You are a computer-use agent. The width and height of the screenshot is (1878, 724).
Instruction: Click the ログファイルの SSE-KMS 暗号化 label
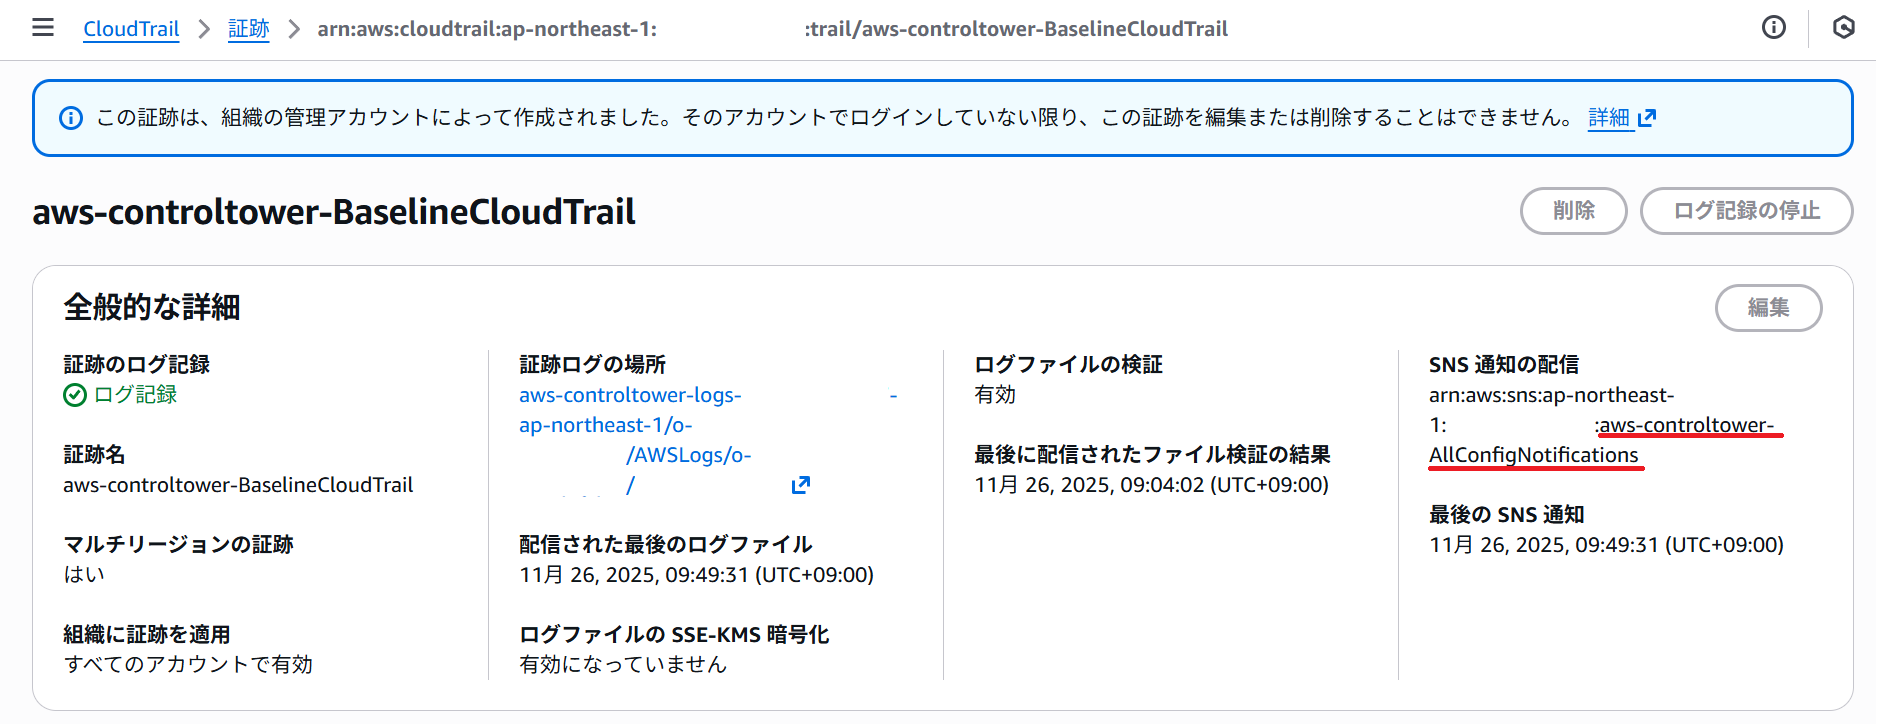coord(674,635)
